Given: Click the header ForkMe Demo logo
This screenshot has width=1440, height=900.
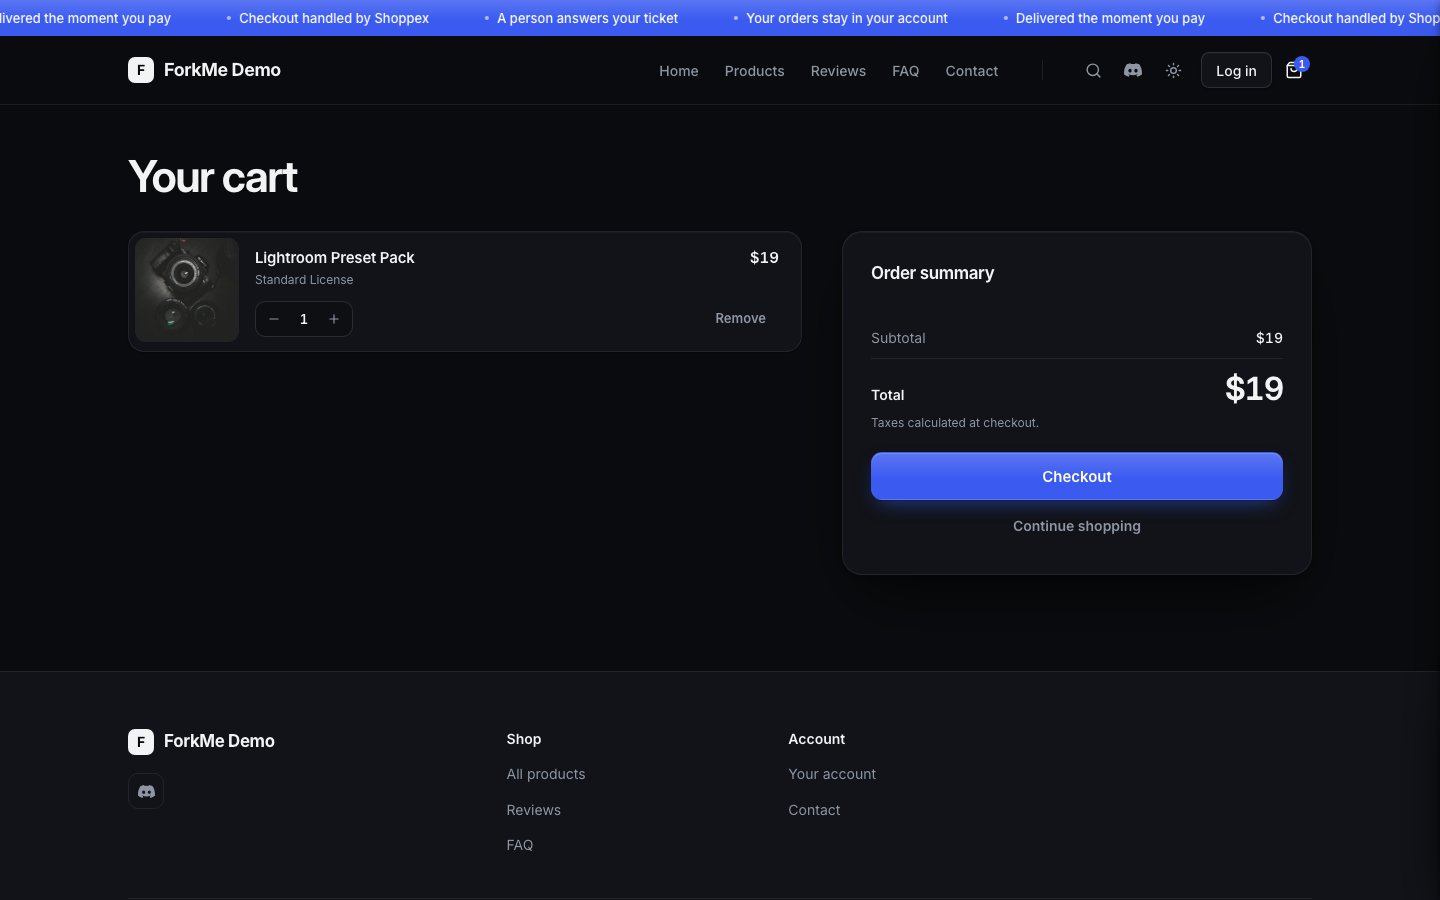Looking at the screenshot, I should (204, 70).
